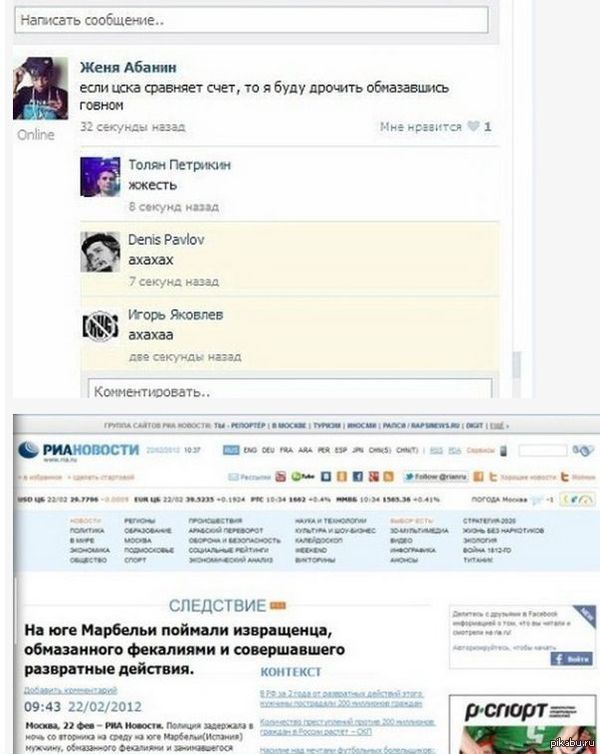Open the Facebook icon in social row
This screenshot has width=600, height=754.
357,477
